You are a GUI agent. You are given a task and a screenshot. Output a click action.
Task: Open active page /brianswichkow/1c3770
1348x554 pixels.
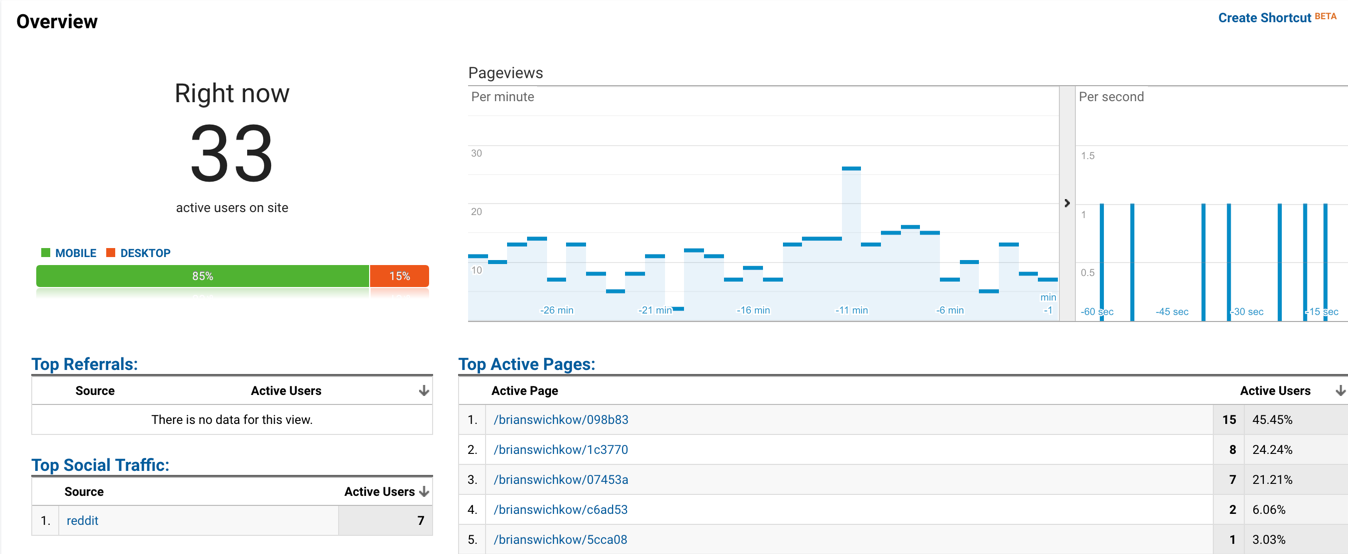pos(560,450)
